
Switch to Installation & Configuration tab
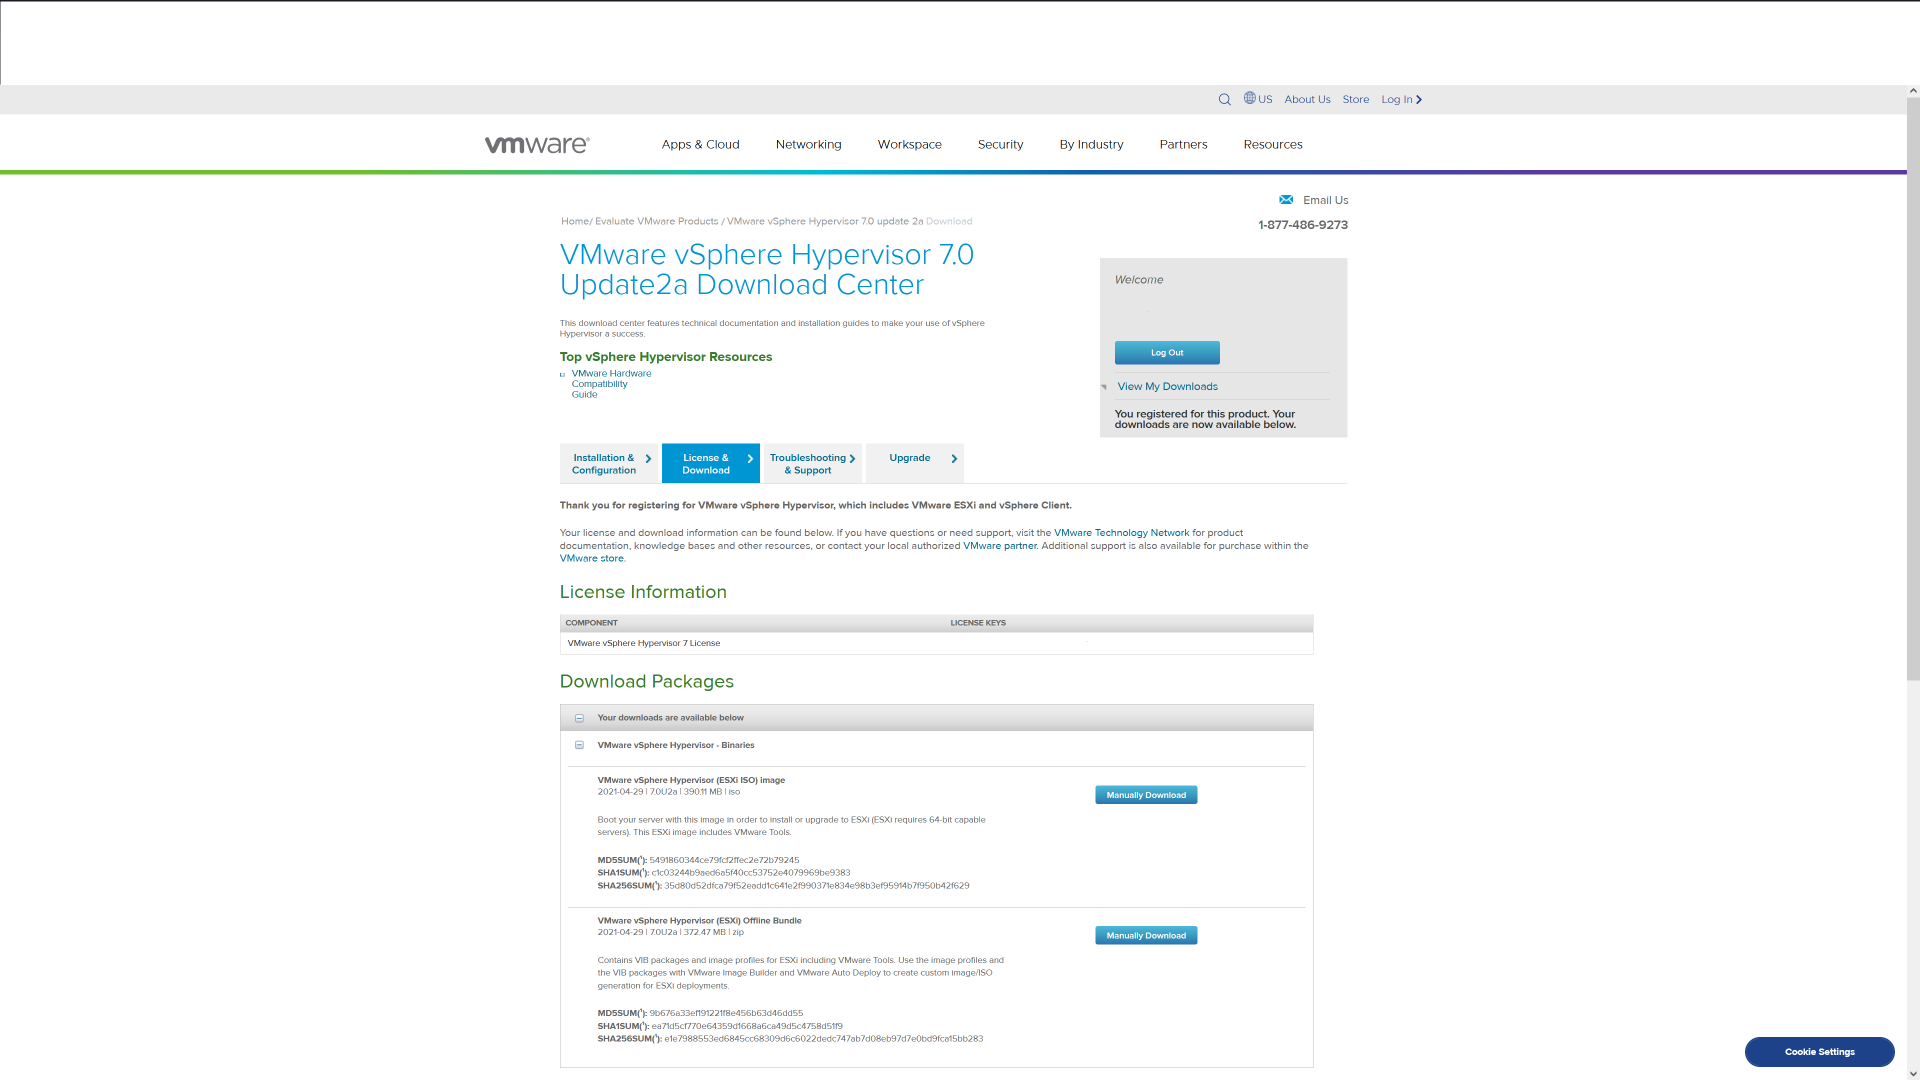(x=609, y=463)
